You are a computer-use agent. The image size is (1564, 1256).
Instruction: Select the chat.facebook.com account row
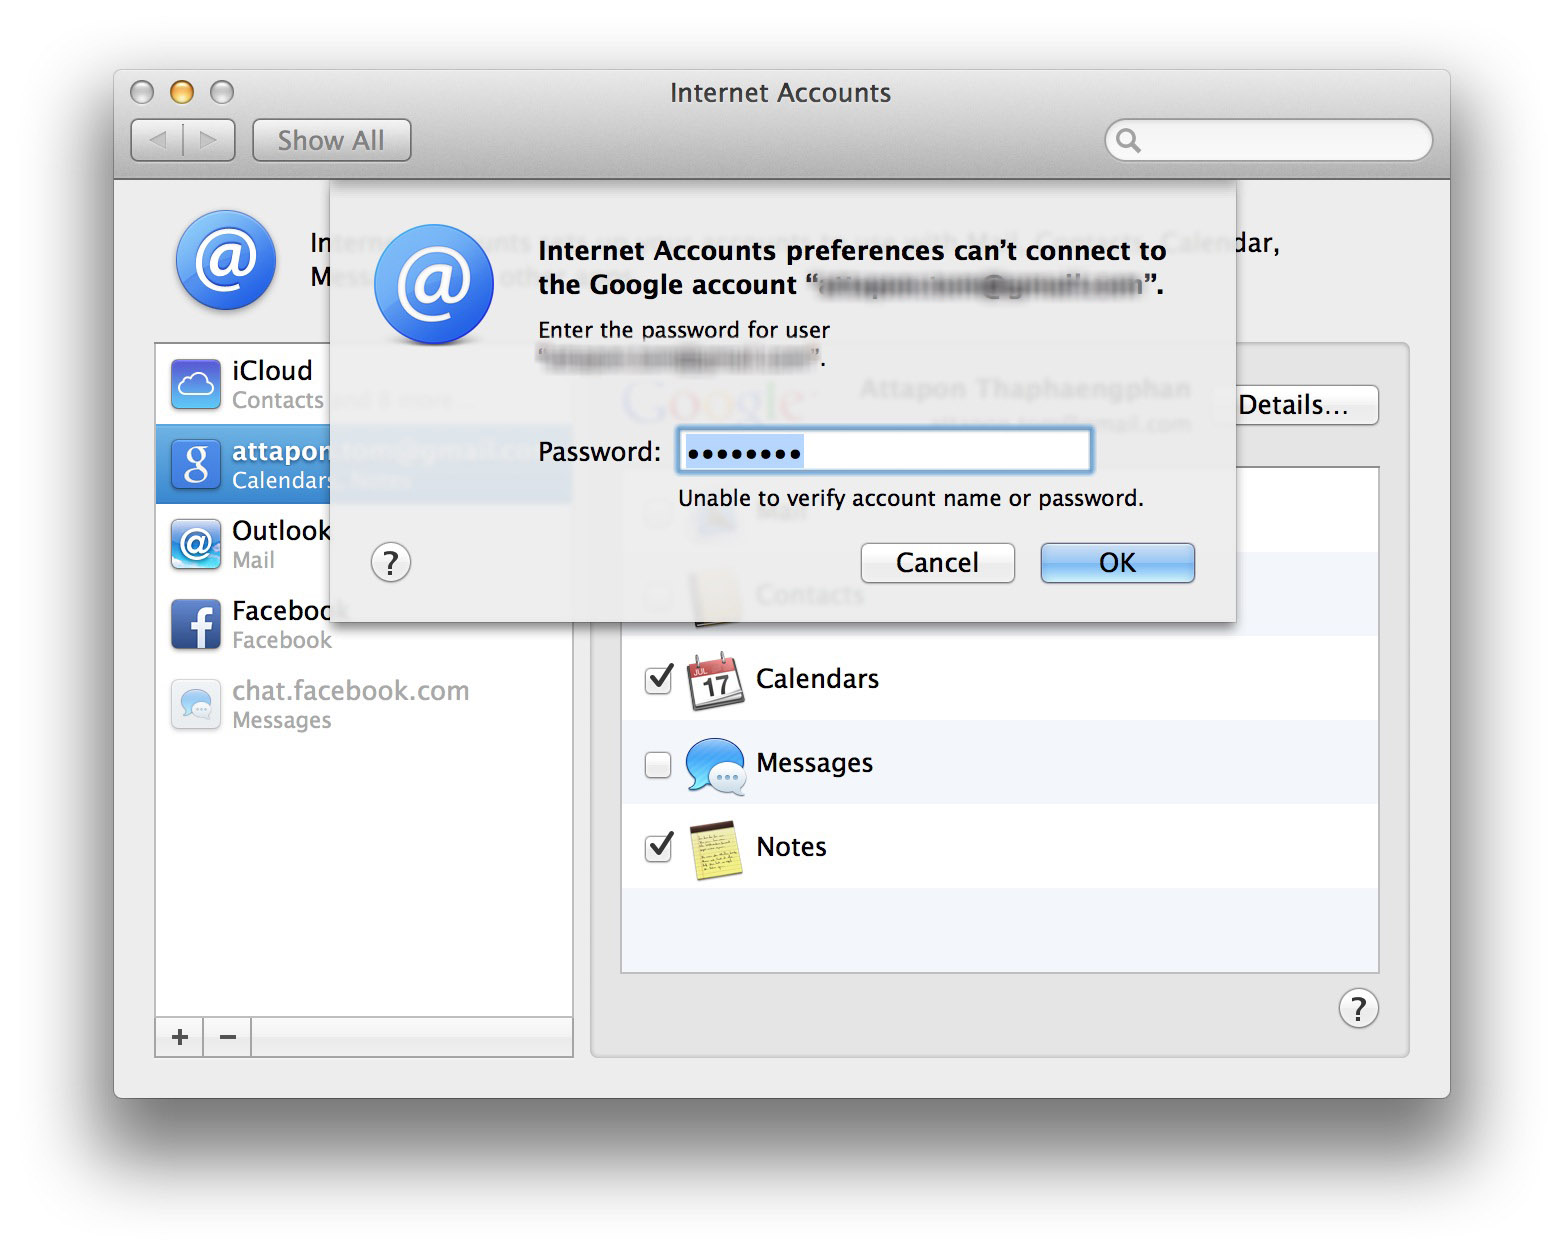[x=364, y=705]
